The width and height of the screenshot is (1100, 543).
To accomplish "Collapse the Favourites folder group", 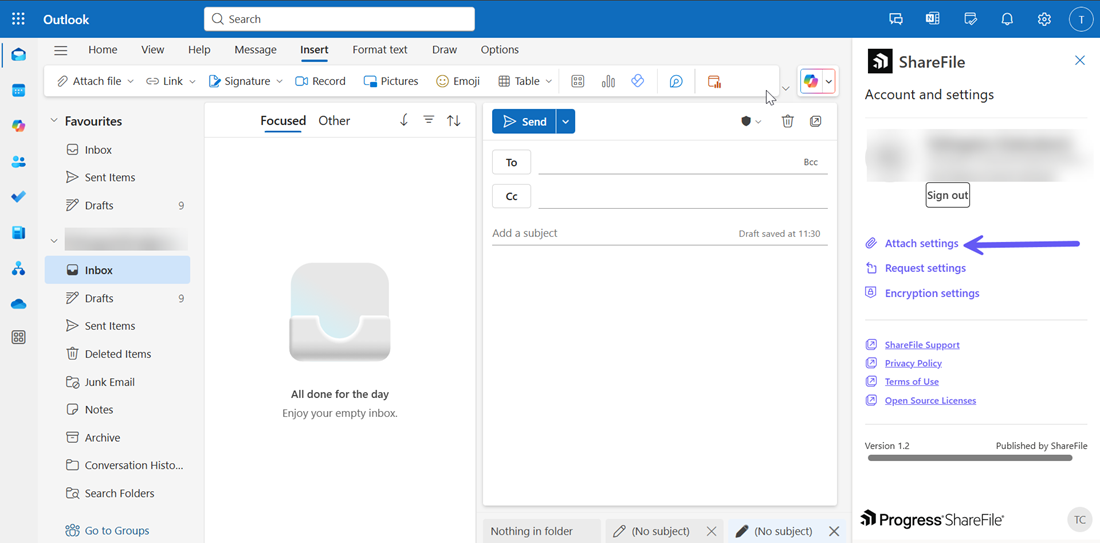I will pos(54,121).
